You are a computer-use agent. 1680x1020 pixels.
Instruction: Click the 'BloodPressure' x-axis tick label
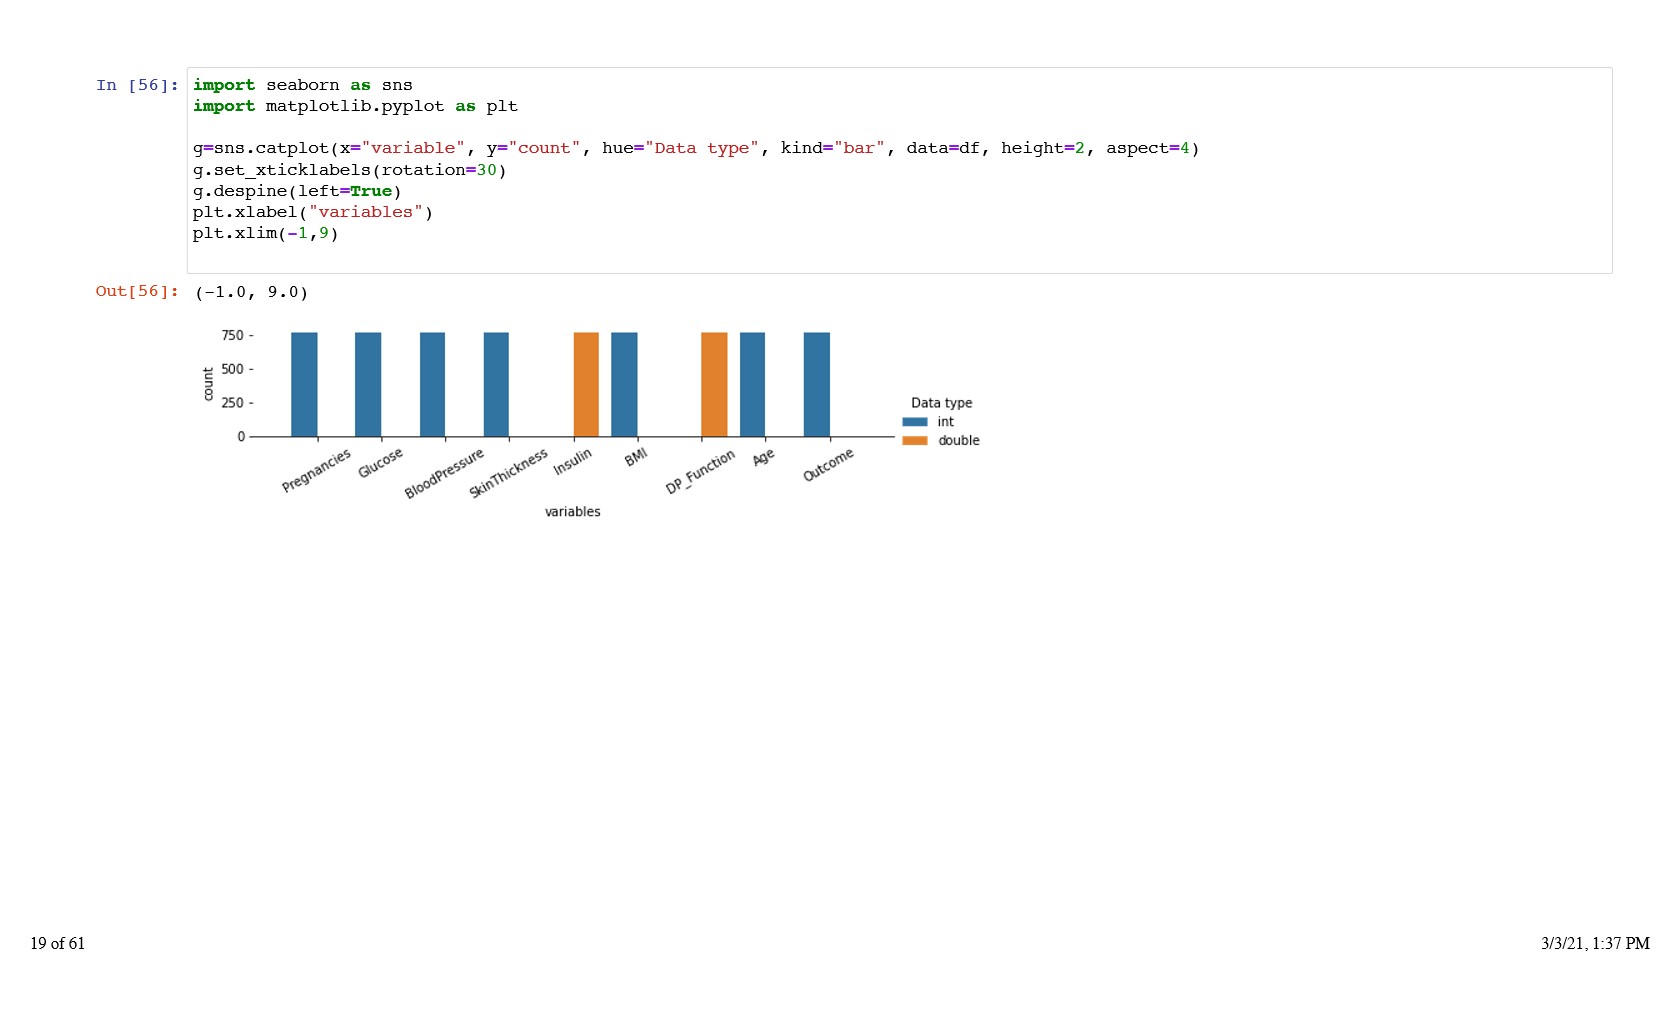[444, 474]
